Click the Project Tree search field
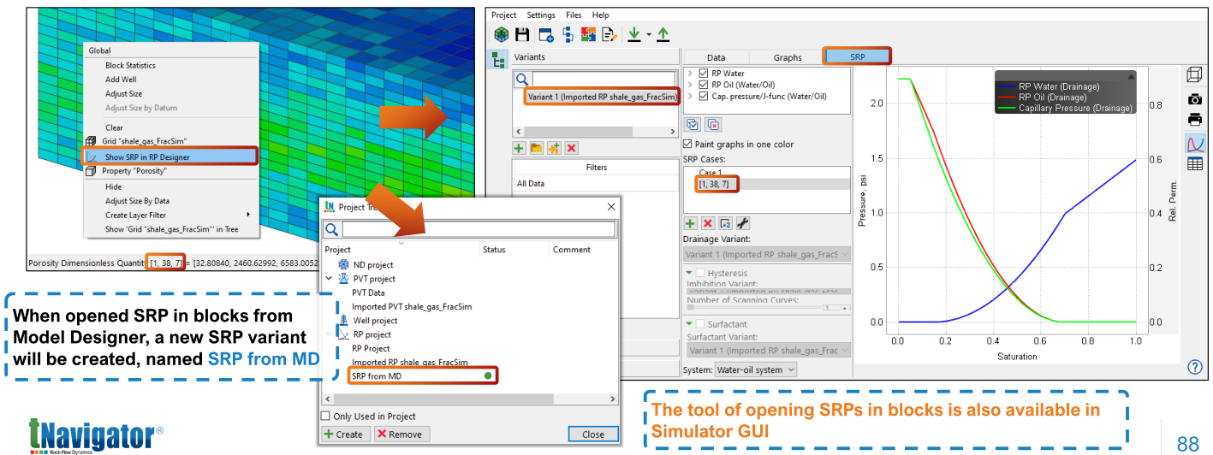The height and width of the screenshot is (455, 1213). 479,229
